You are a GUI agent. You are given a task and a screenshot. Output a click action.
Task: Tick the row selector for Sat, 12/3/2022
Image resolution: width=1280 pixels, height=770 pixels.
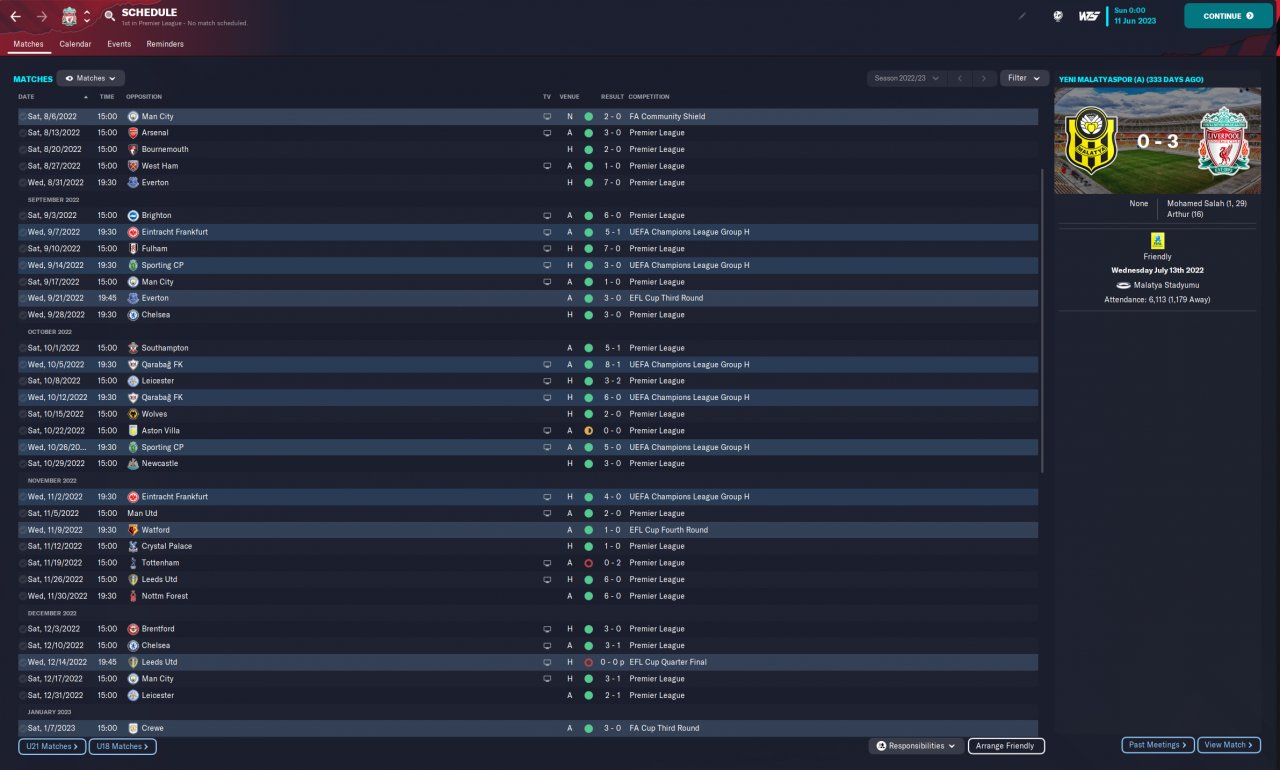tap(22, 629)
